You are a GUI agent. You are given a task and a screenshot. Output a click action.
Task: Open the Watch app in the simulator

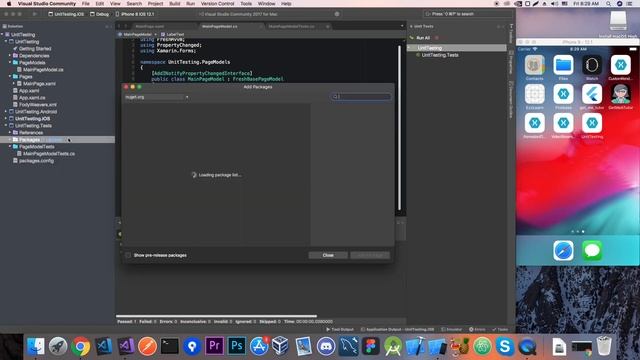point(592,65)
